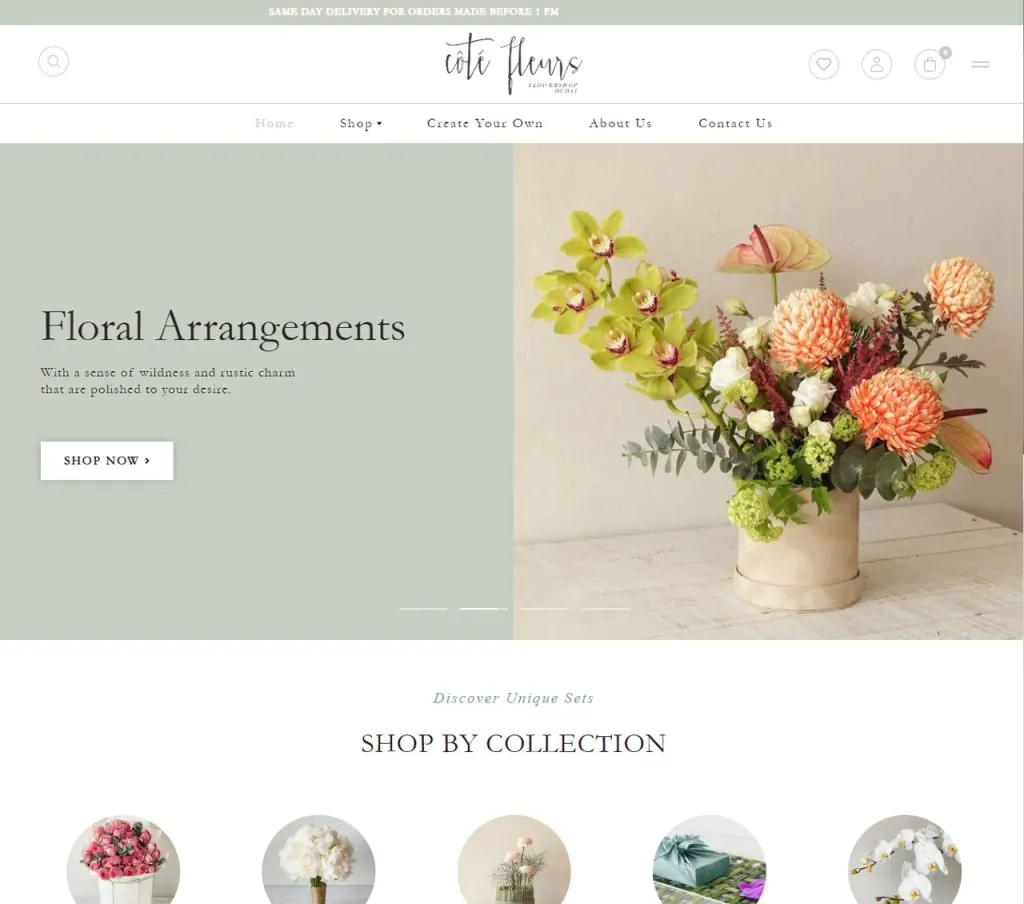Open the search icon in header
1024x904 pixels.
click(54, 61)
